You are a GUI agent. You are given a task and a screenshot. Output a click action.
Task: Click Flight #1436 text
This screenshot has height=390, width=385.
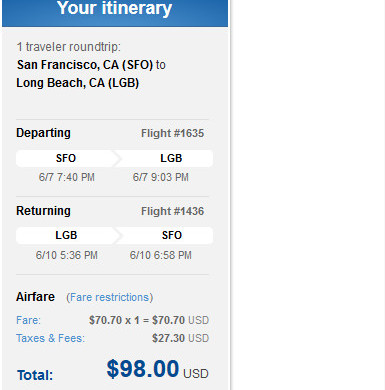point(172,211)
